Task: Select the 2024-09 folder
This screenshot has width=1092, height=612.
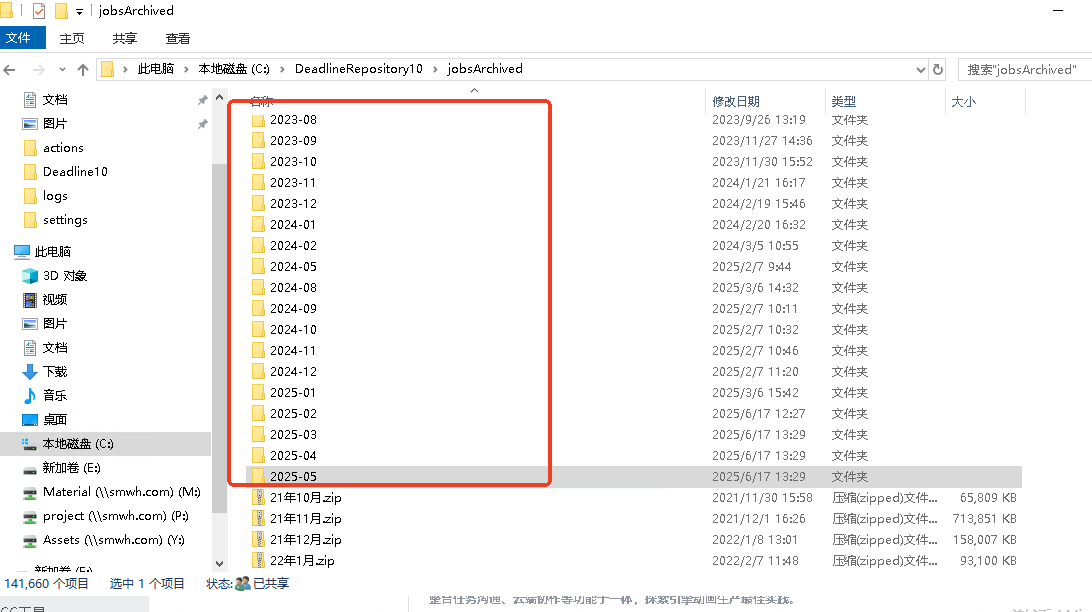Action: pyautogui.click(x=293, y=308)
